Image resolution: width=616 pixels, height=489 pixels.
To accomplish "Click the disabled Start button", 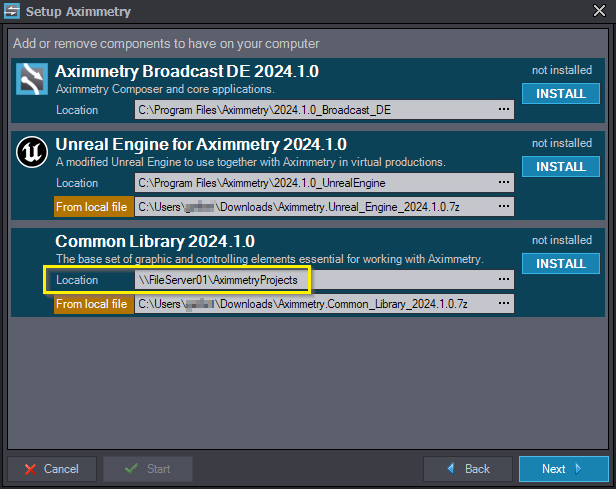I will pyautogui.click(x=148, y=469).
